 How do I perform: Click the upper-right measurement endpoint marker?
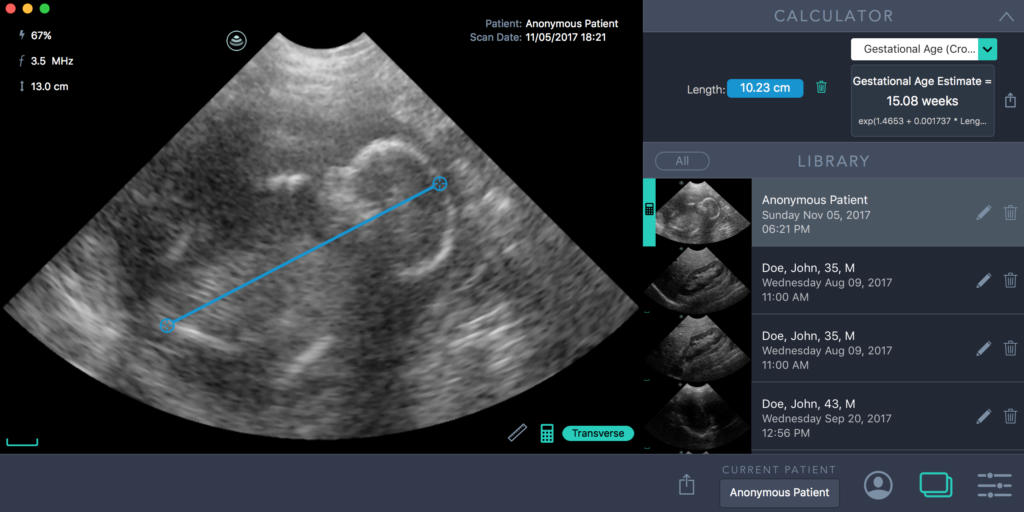tap(439, 184)
